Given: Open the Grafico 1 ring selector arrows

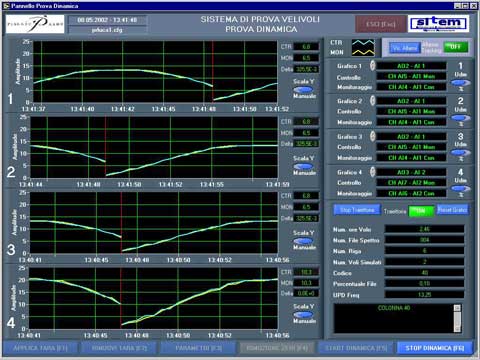Looking at the screenshot, I should point(372,65).
